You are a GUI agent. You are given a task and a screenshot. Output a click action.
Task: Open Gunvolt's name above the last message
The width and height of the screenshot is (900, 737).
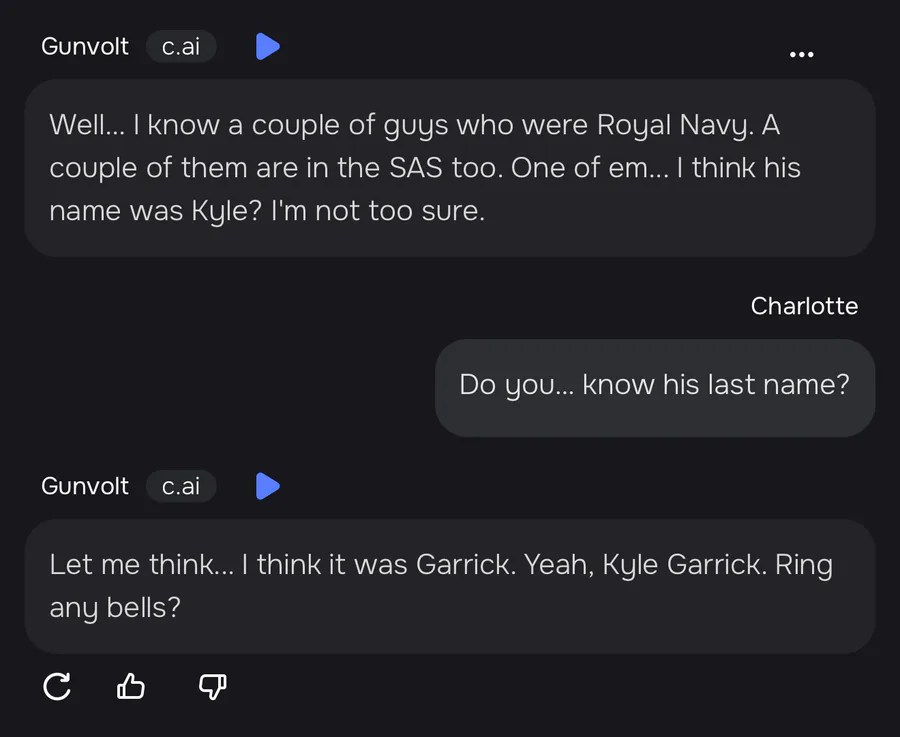coord(85,486)
